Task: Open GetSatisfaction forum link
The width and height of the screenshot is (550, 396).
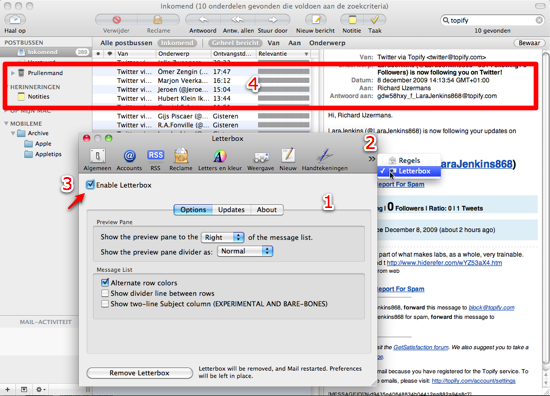Action: tap(421, 347)
